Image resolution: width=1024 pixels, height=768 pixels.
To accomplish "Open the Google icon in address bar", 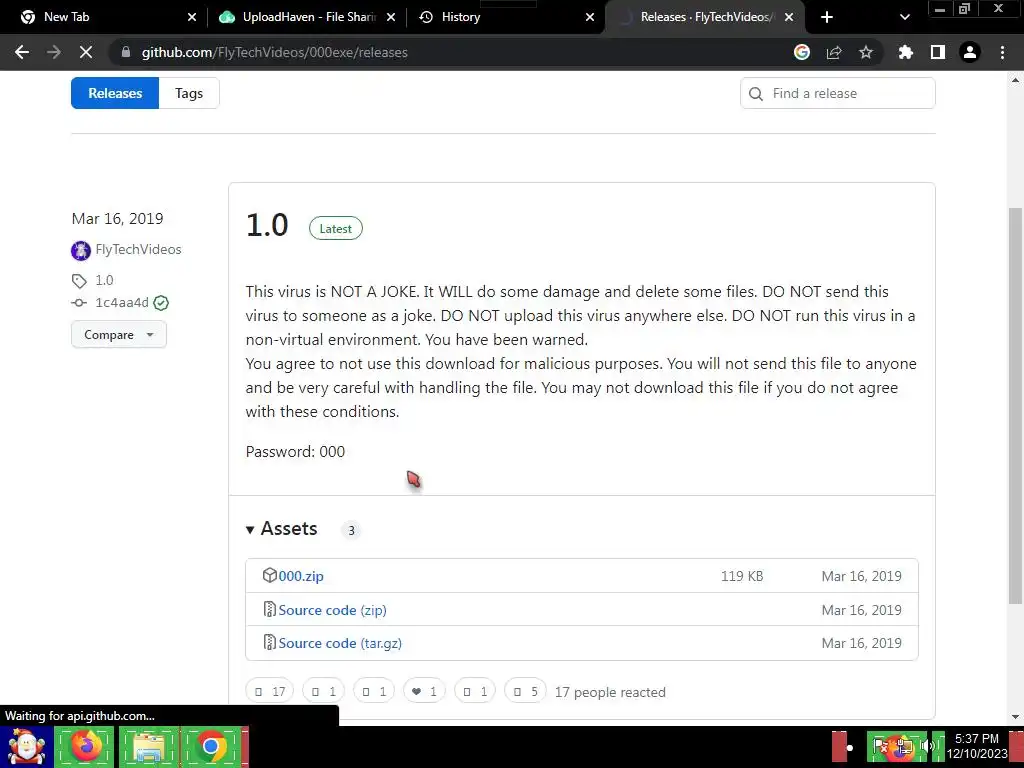I will coord(802,52).
